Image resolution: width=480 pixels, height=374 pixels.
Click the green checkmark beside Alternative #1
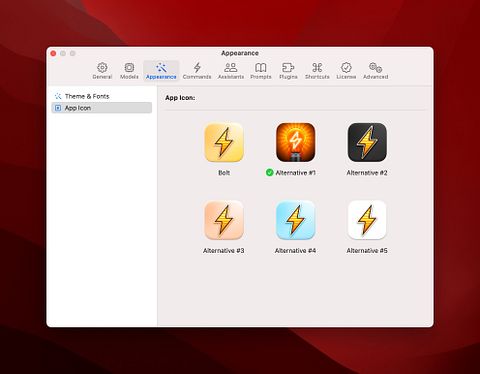pos(269,173)
